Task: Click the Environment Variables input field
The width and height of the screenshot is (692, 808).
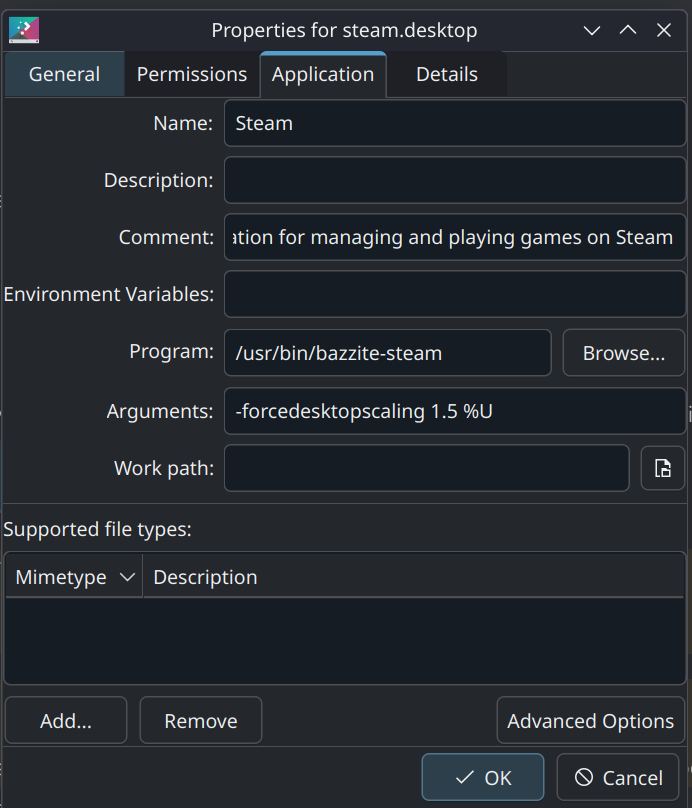Action: (455, 295)
